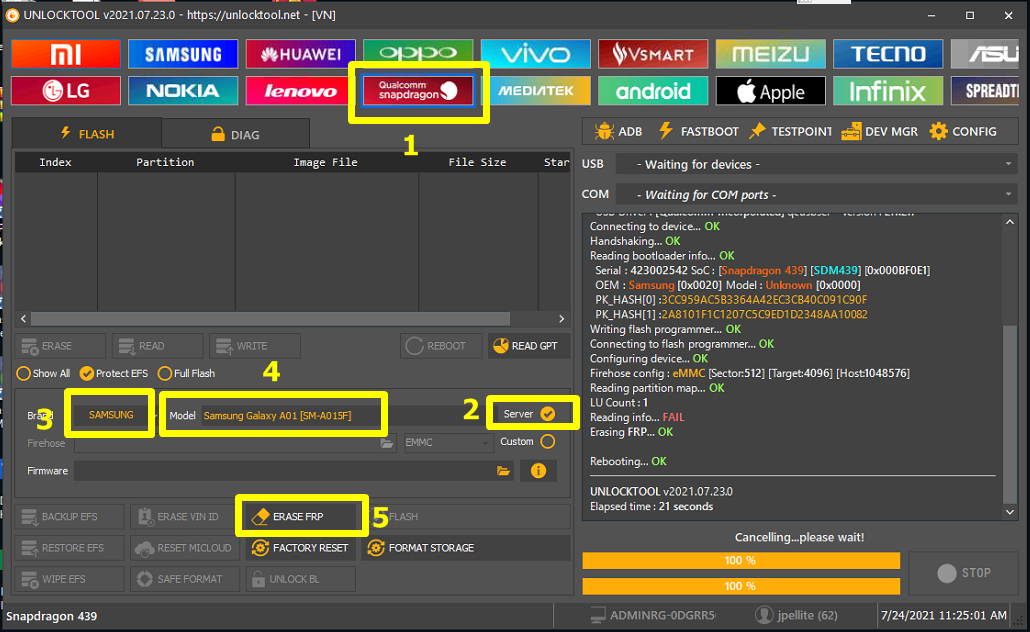Click the WRITE partition button
This screenshot has height=632, width=1030.
click(255, 346)
